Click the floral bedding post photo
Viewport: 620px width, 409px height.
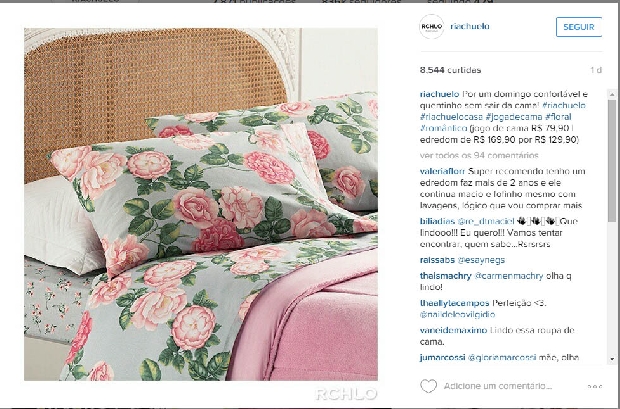point(201,204)
